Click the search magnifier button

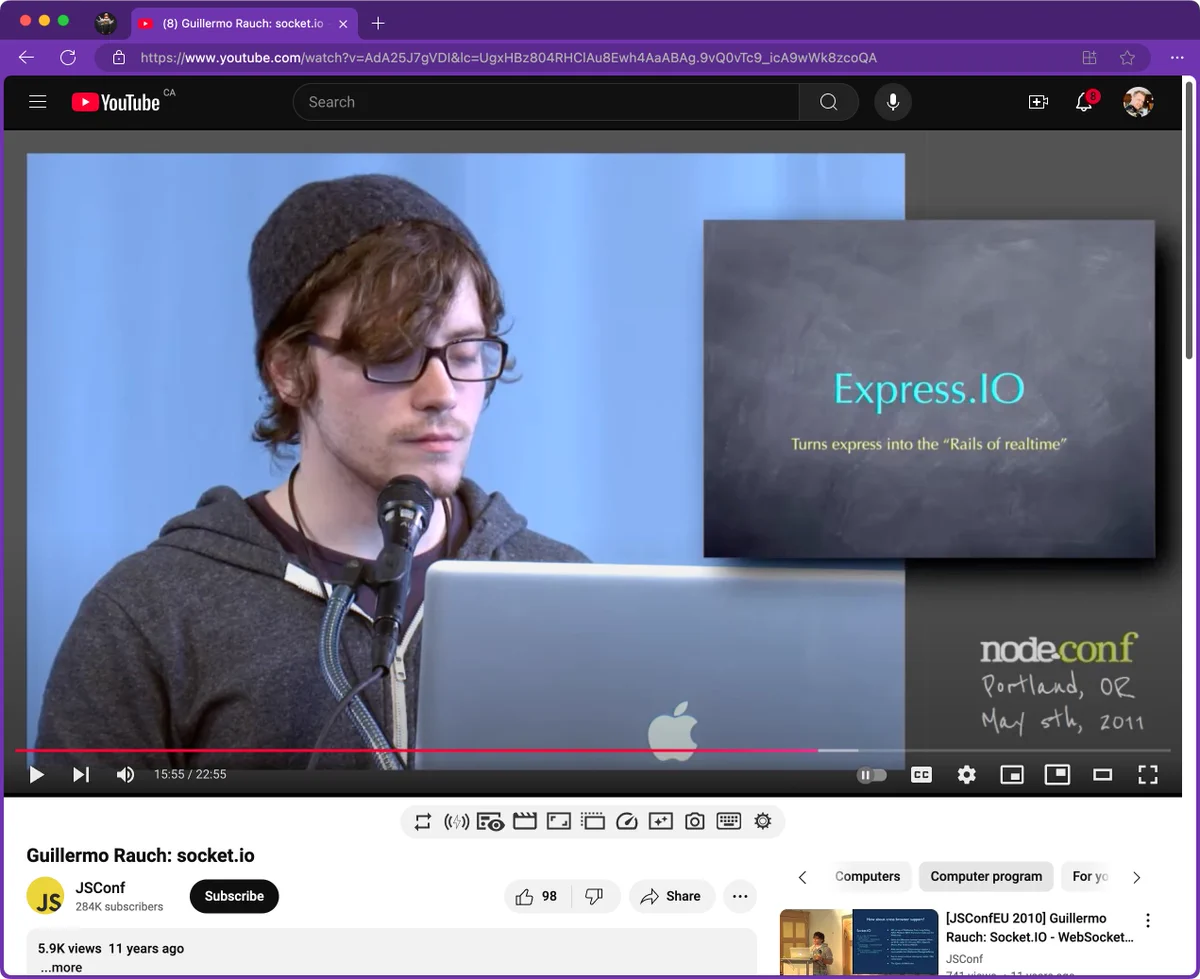(x=828, y=102)
